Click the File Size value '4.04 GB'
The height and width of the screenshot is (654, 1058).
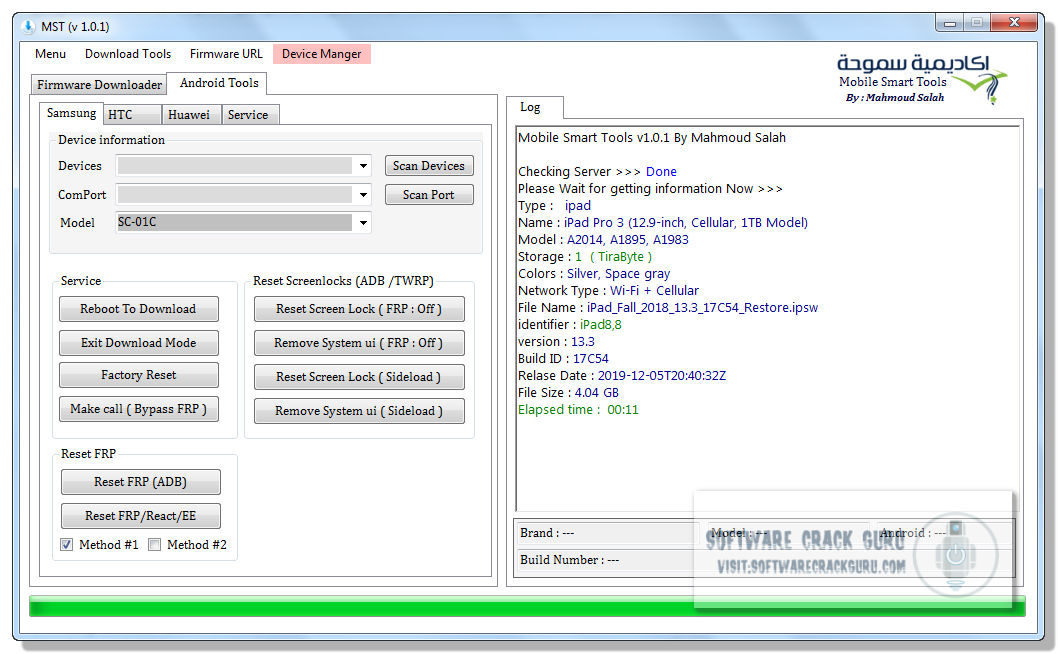tap(596, 393)
